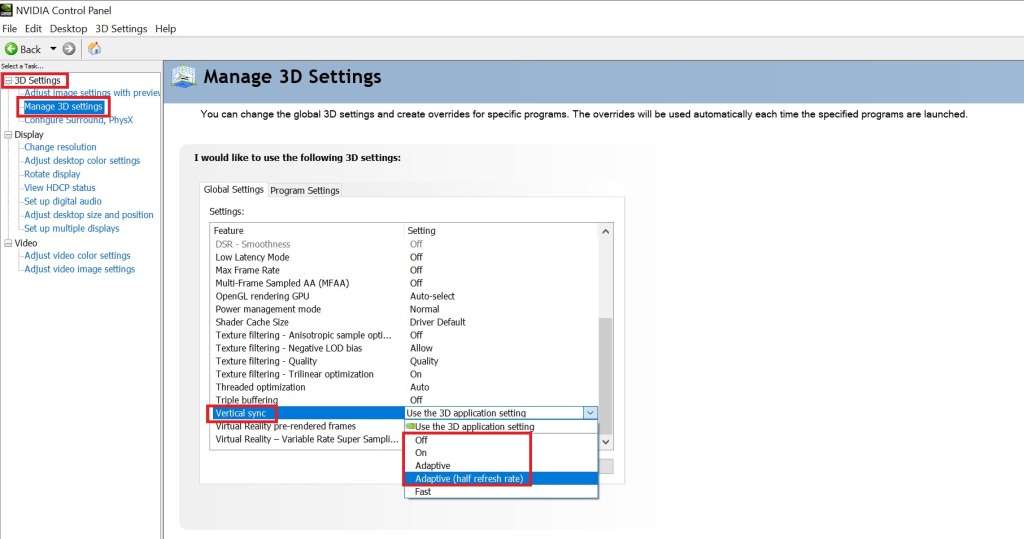Select the Threaded optimization row
This screenshot has height=539, width=1024.
click(404, 387)
